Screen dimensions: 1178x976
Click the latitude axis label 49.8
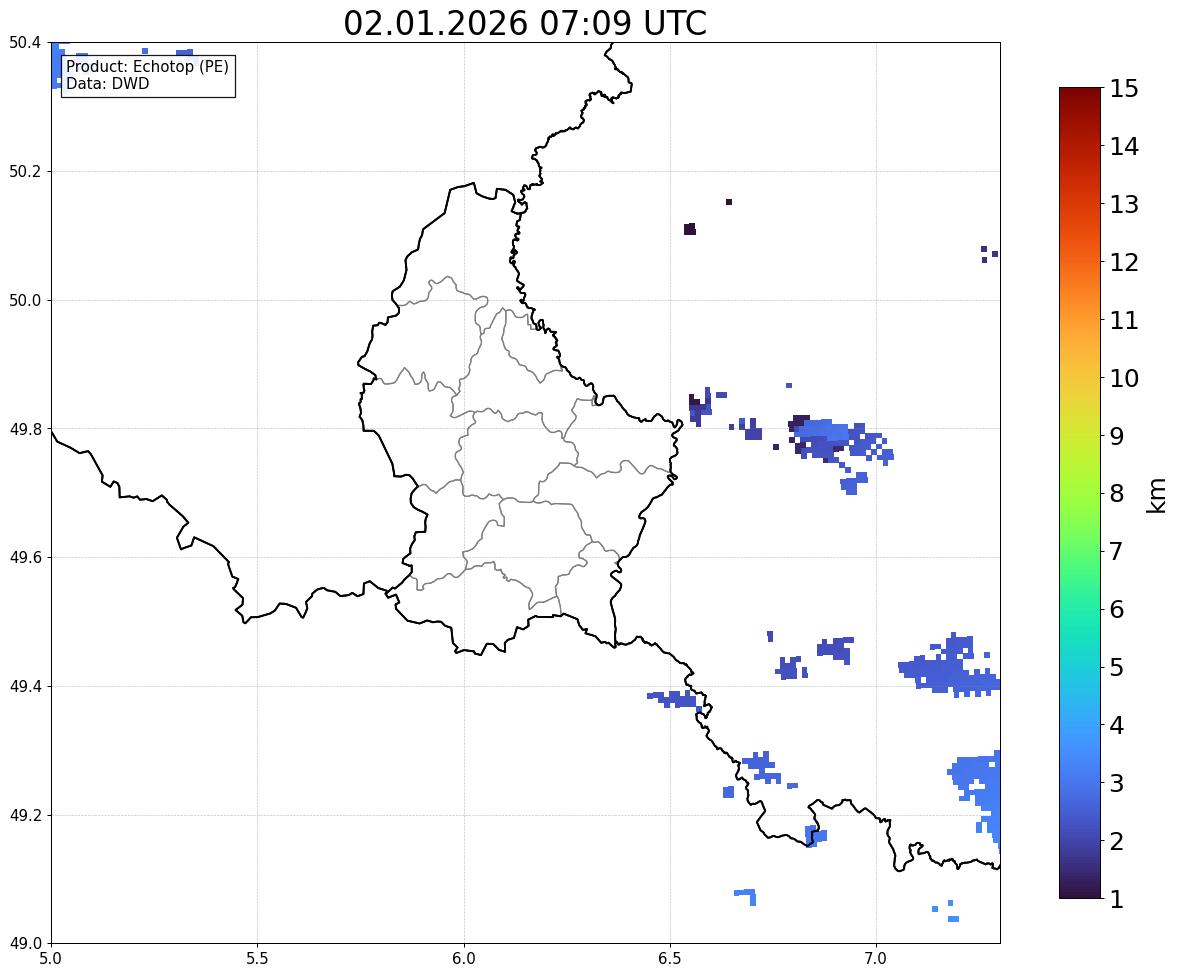coord(25,429)
